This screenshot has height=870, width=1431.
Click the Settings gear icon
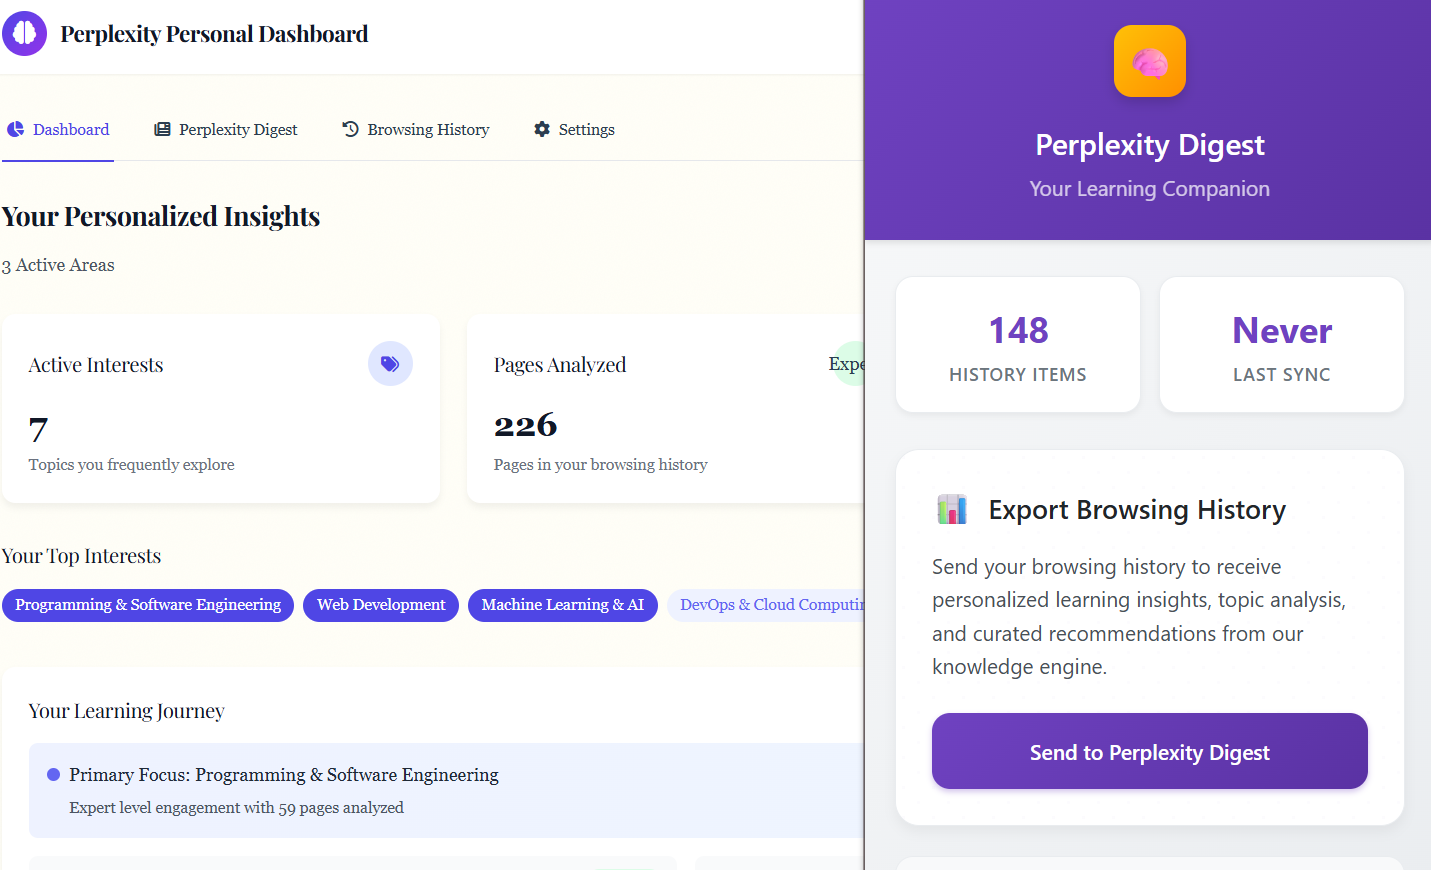542,129
